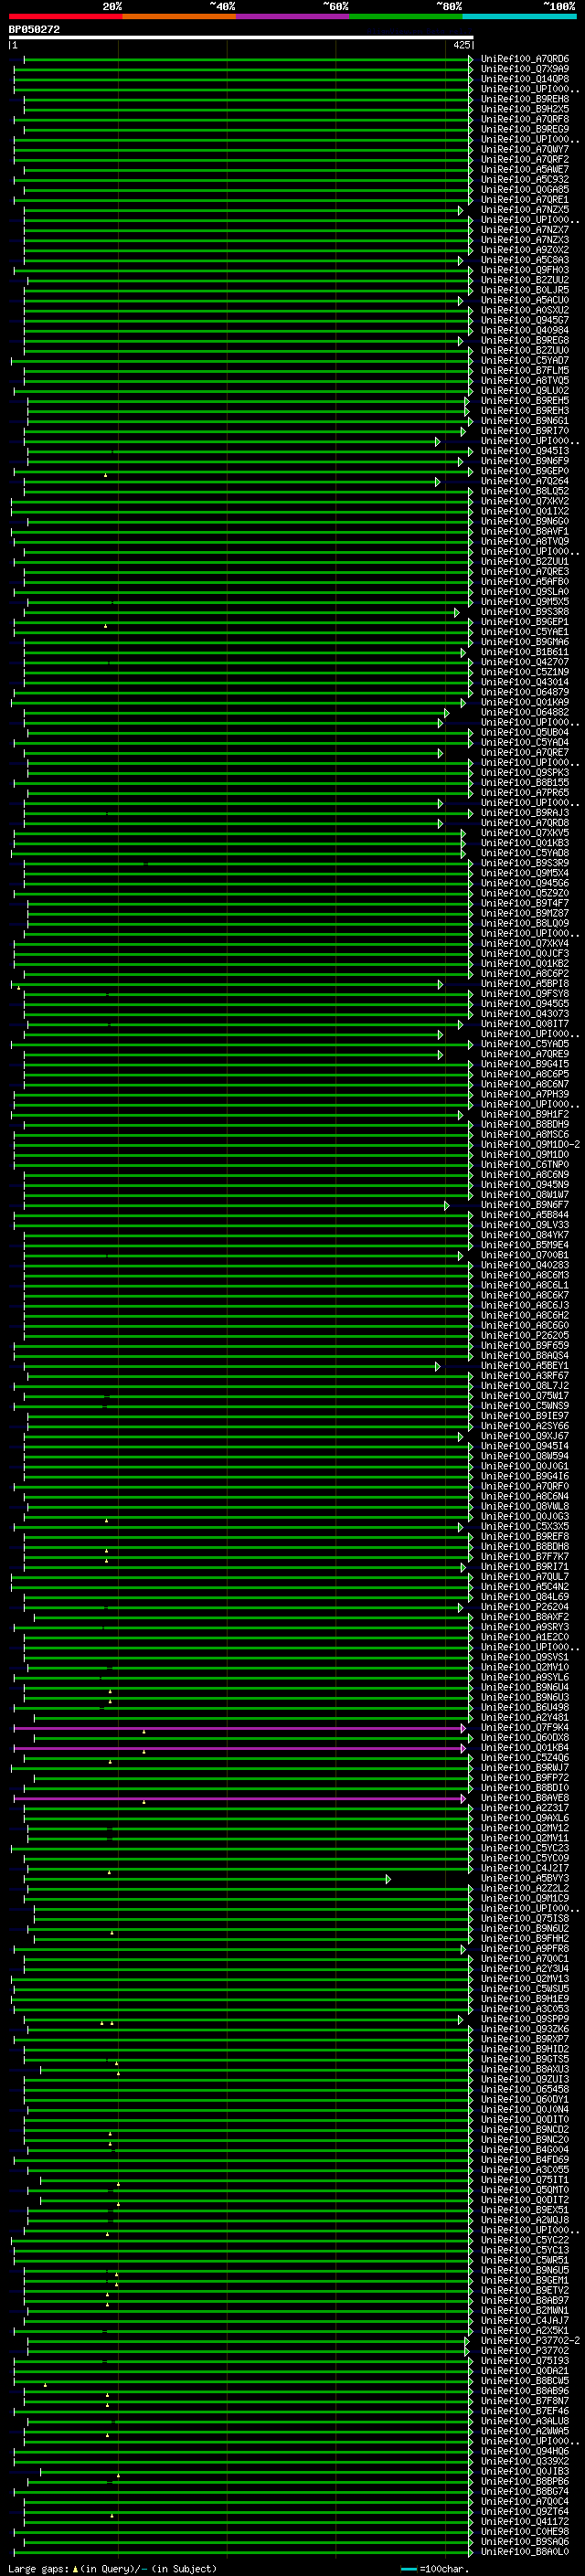This screenshot has height=2576, width=585.
Task: Select the UniRef100_Q42707 label
Action: coord(525,662)
